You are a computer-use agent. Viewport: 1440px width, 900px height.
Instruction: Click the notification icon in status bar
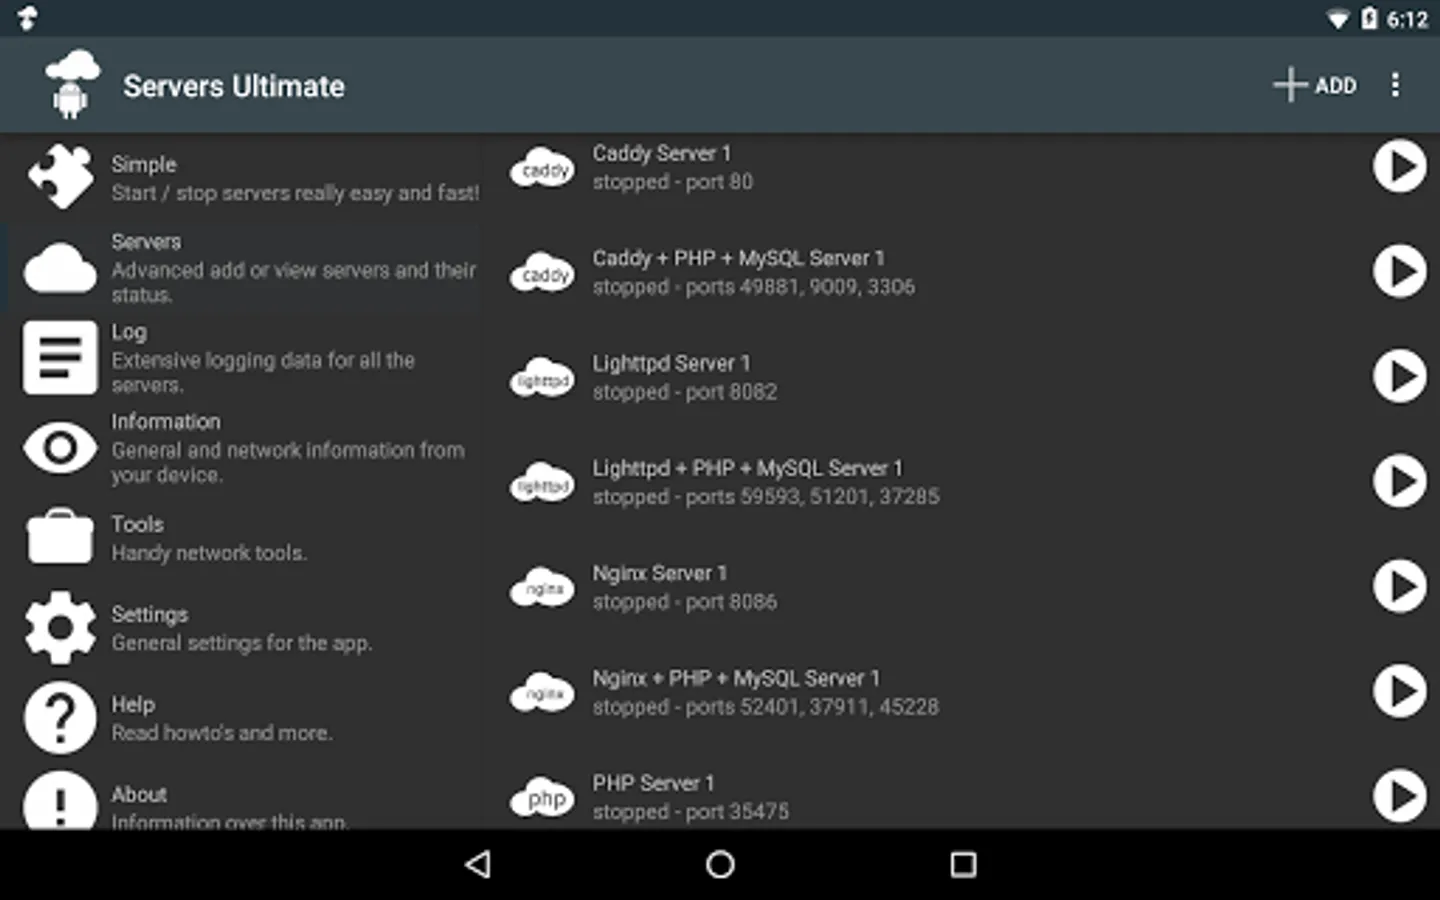point(27,18)
